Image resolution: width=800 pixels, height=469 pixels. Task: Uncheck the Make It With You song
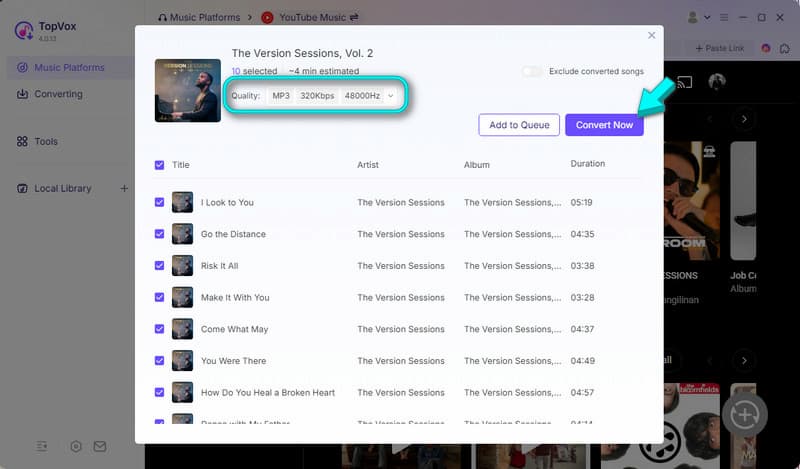(x=159, y=297)
